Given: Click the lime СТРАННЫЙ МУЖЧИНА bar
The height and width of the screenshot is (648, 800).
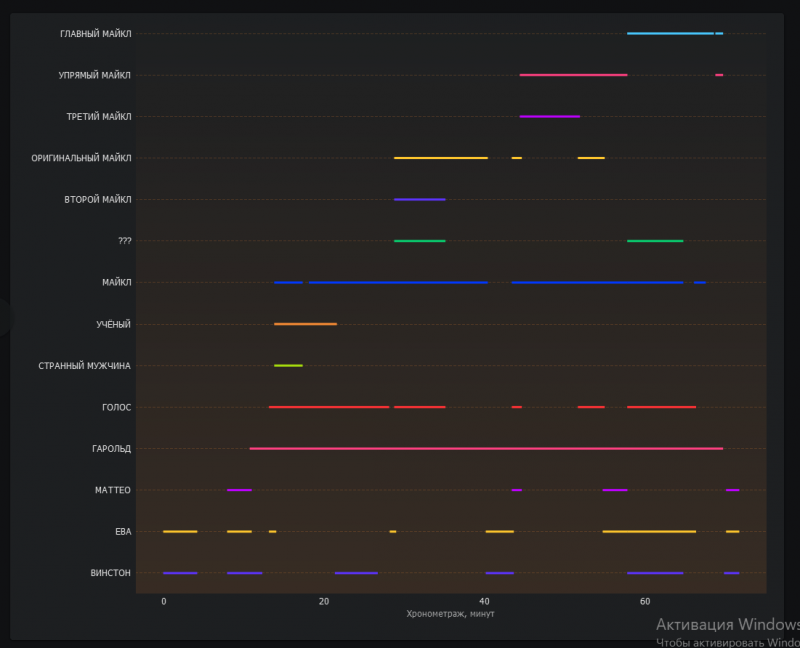Looking at the screenshot, I should [288, 365].
